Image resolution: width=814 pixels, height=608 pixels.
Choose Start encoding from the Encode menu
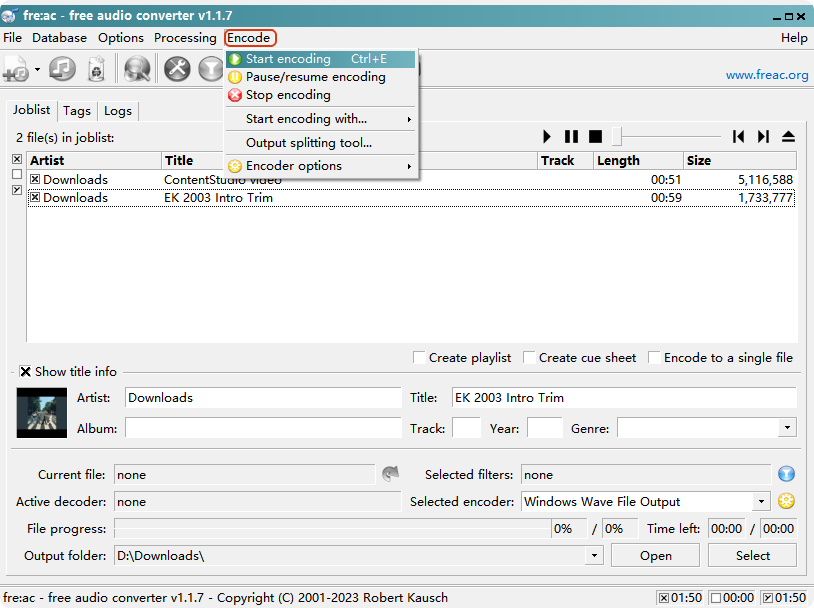pyautogui.click(x=288, y=59)
